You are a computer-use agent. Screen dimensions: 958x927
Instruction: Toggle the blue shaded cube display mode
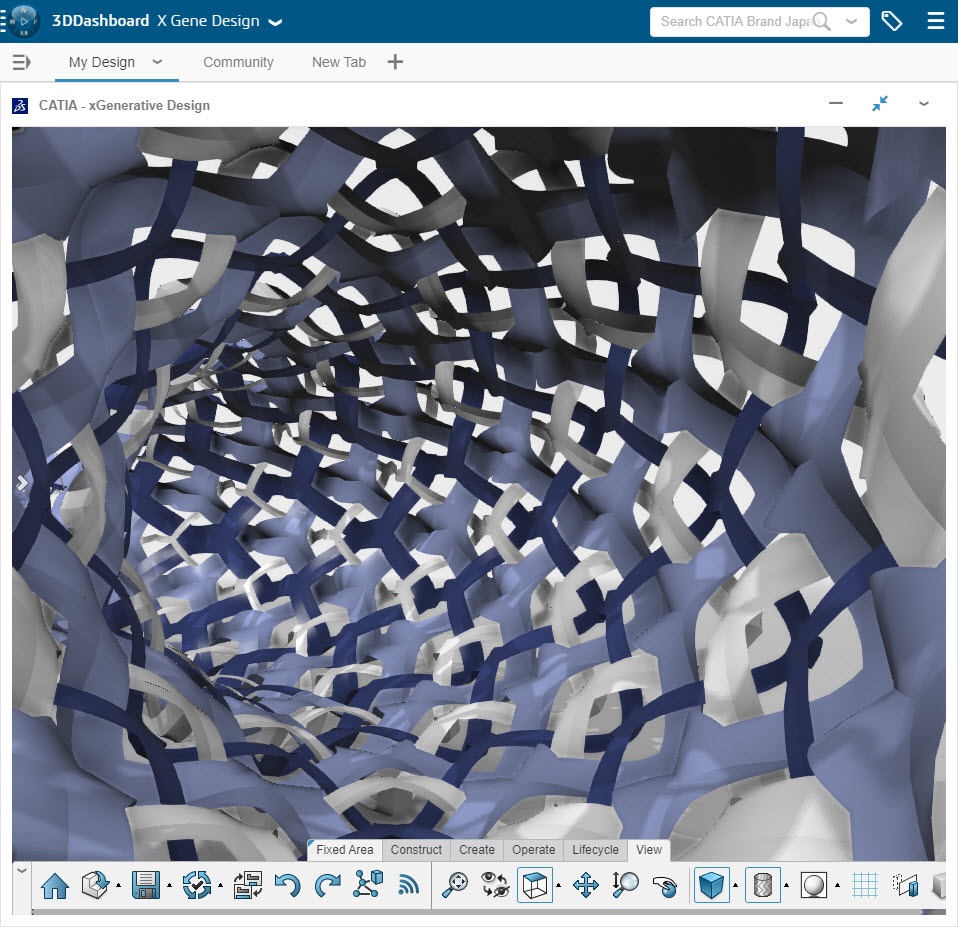pos(712,885)
